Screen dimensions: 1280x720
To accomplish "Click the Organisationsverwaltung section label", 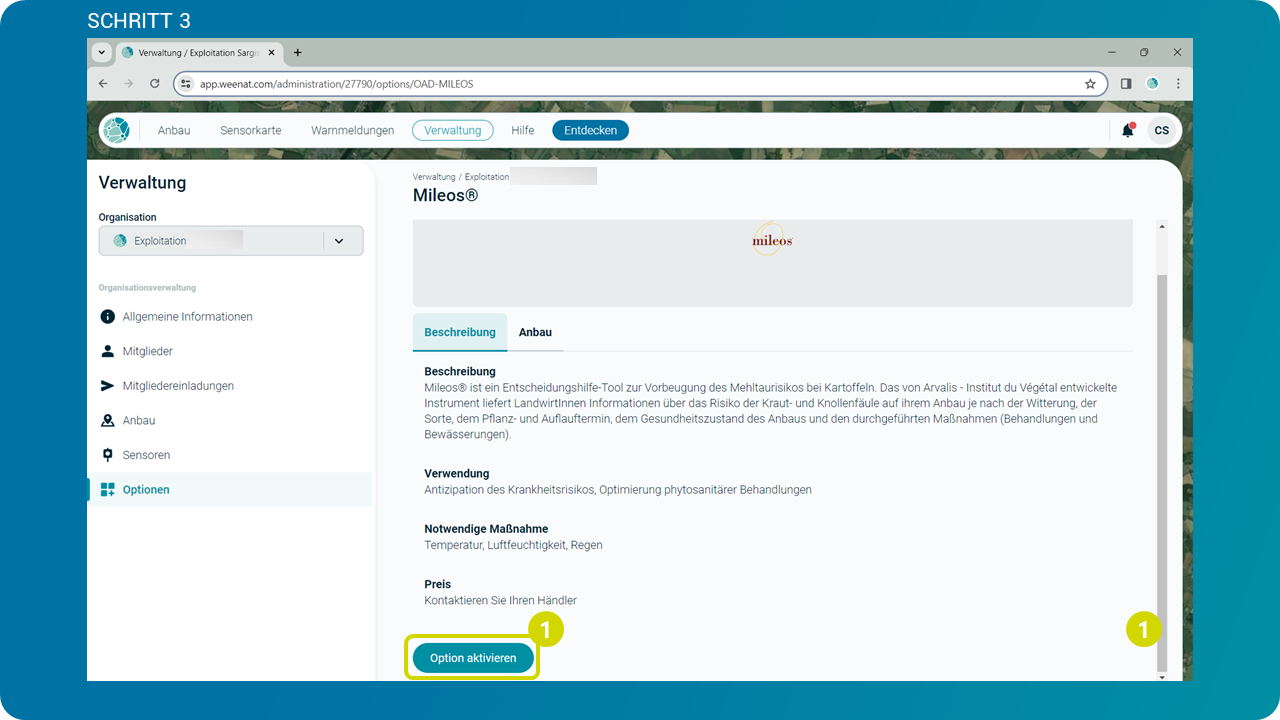I will [x=147, y=288].
